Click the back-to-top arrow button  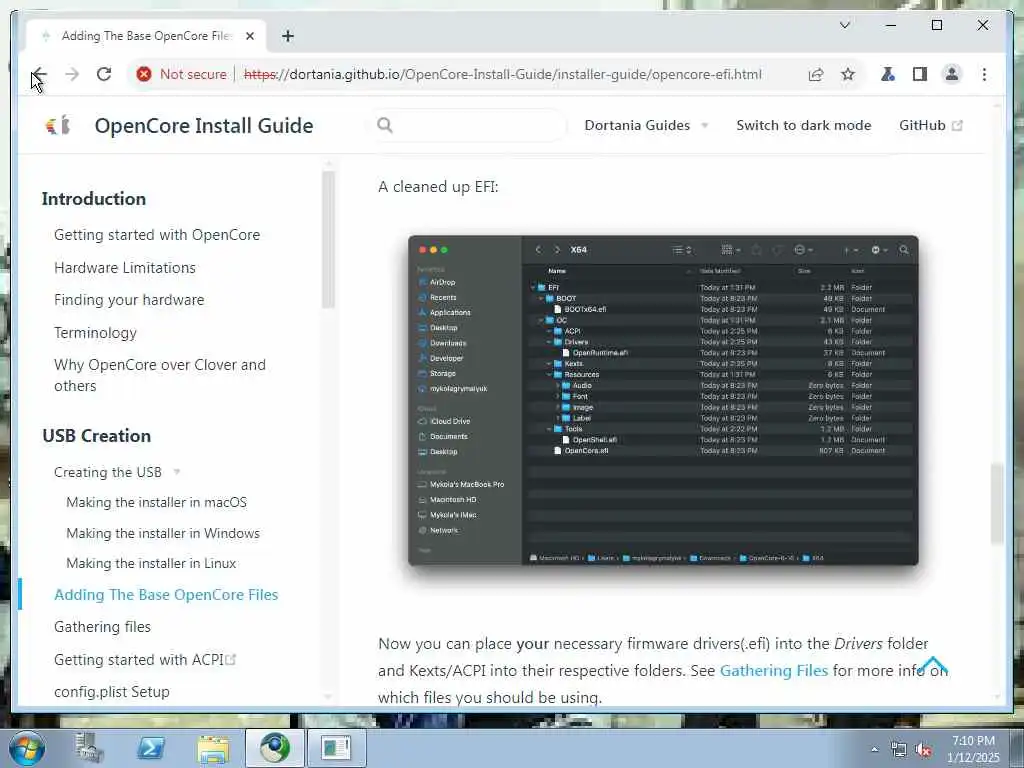(x=933, y=665)
